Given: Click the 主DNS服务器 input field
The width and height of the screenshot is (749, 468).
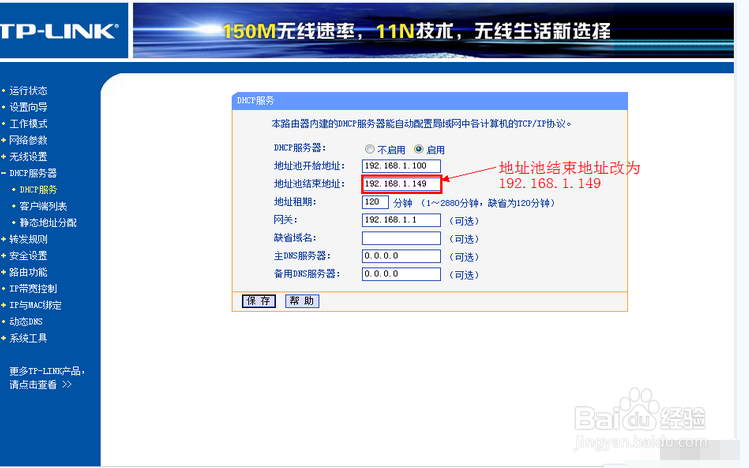Looking at the screenshot, I should coord(401,256).
